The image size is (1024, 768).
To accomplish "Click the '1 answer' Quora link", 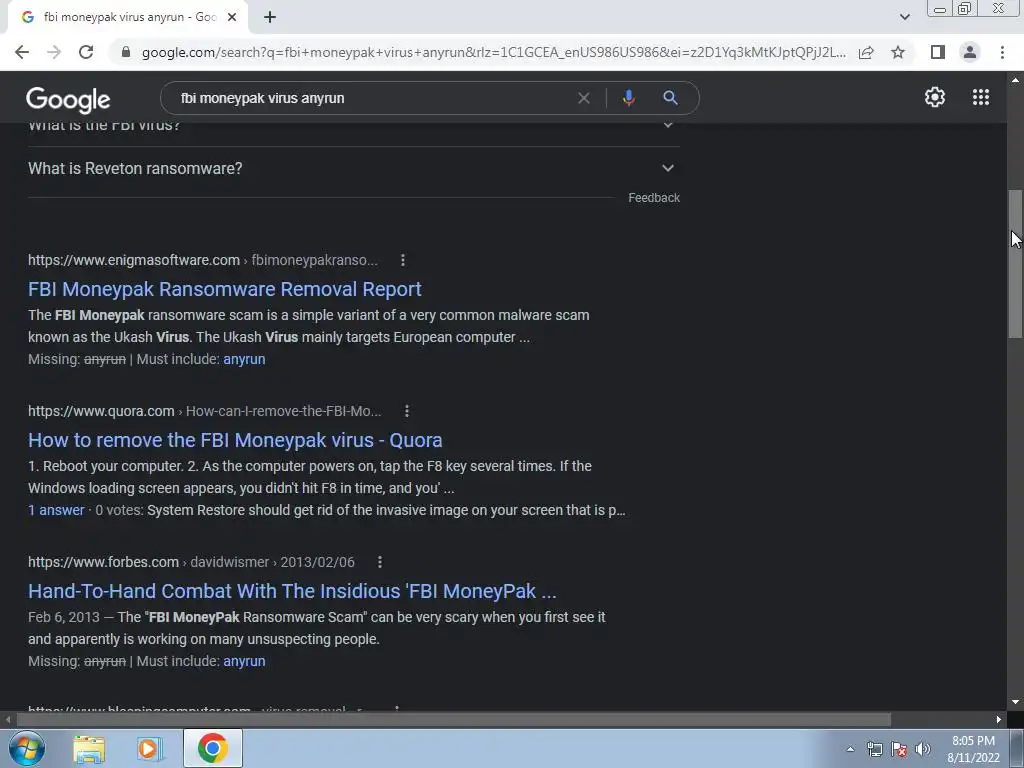I will [56, 510].
